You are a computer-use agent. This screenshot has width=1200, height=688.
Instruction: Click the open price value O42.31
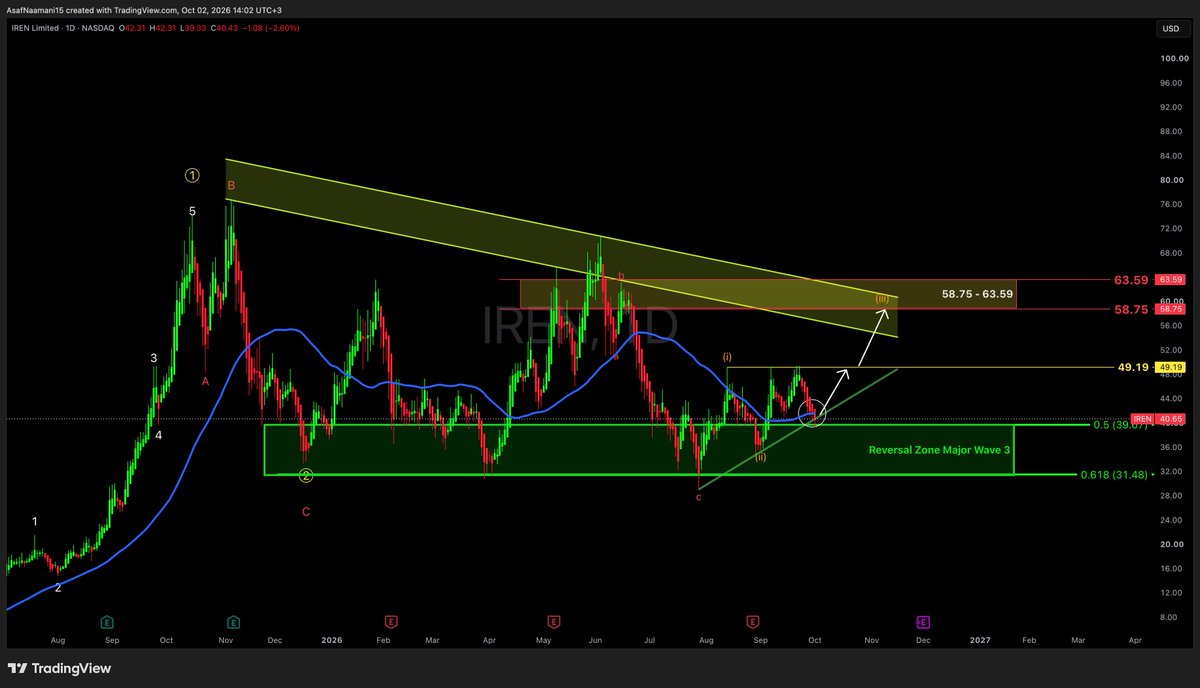pos(131,28)
